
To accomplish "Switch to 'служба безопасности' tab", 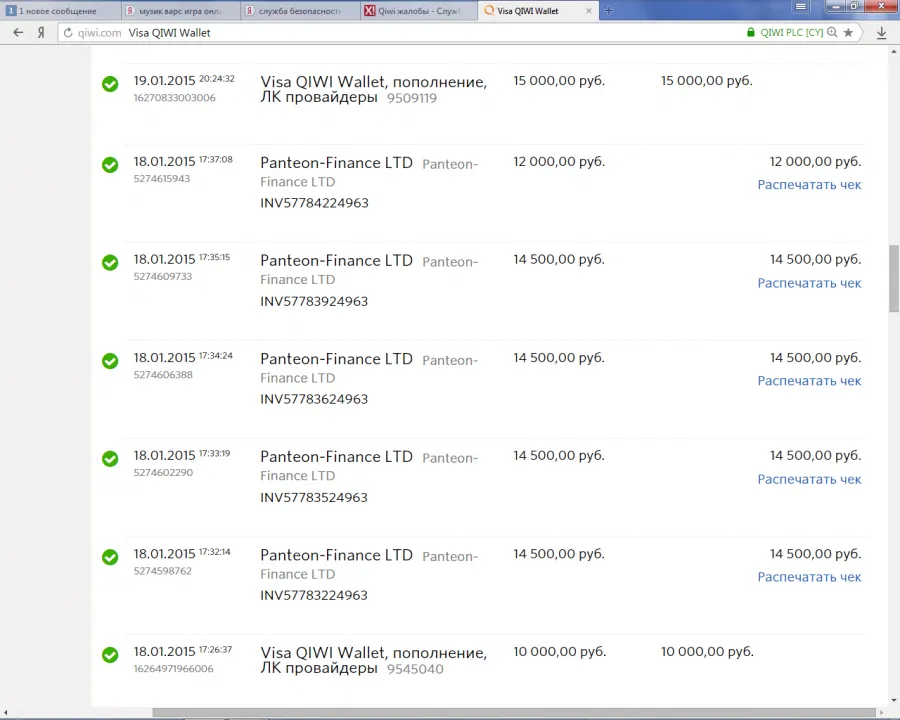I will (x=300, y=11).
